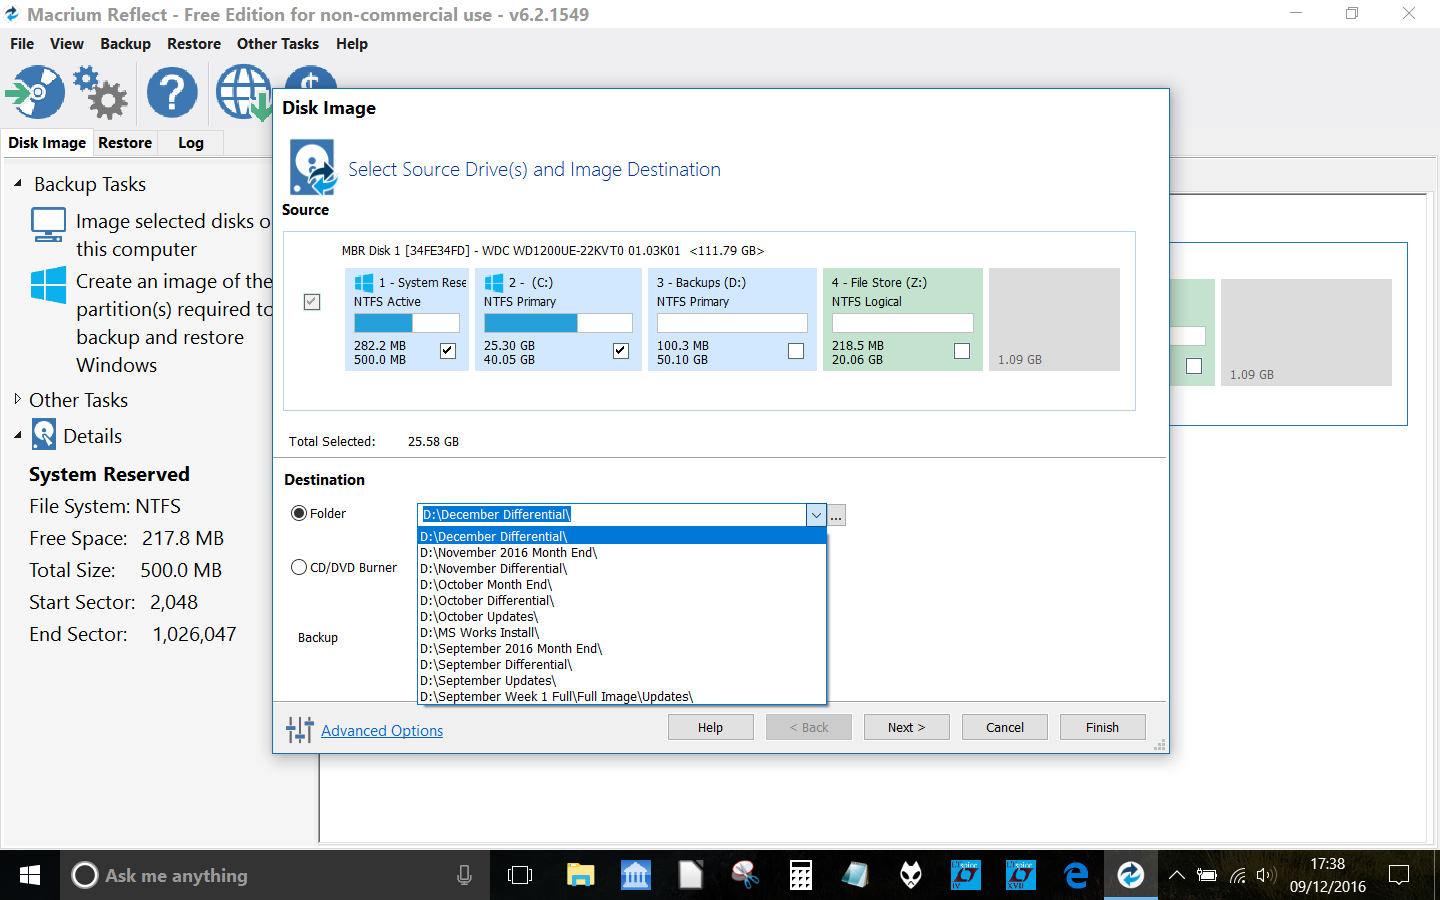This screenshot has width=1440, height=900.
Task: Open the View menu
Action: (67, 44)
